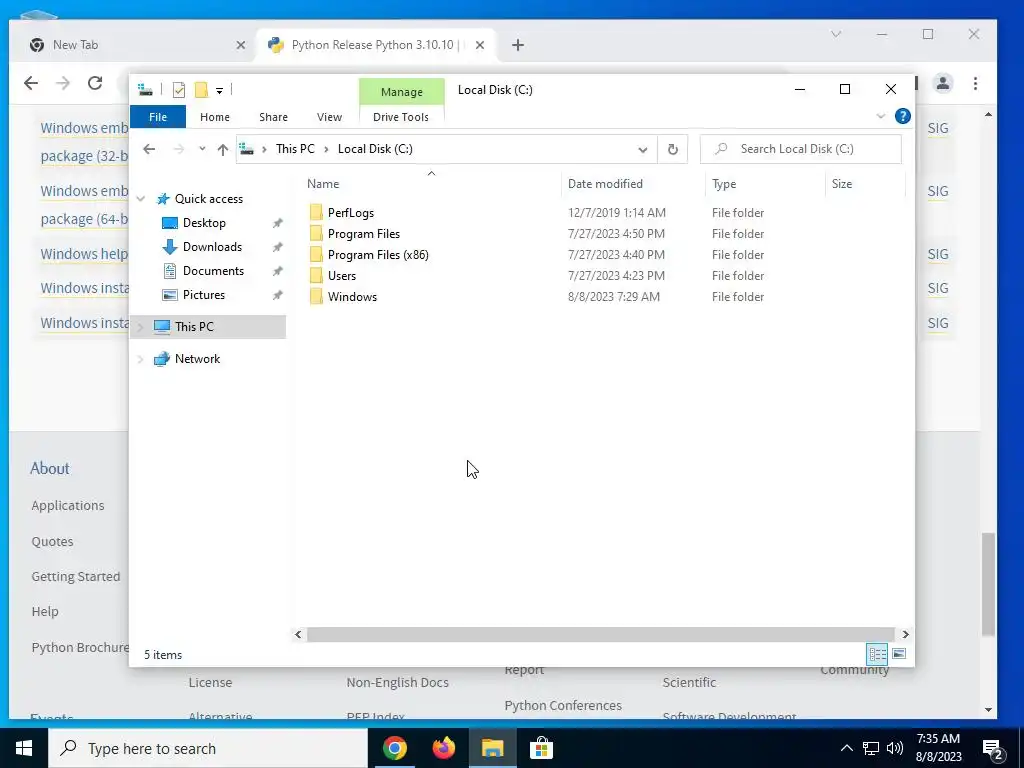
Task: Reload the Chrome page
Action: click(x=95, y=83)
